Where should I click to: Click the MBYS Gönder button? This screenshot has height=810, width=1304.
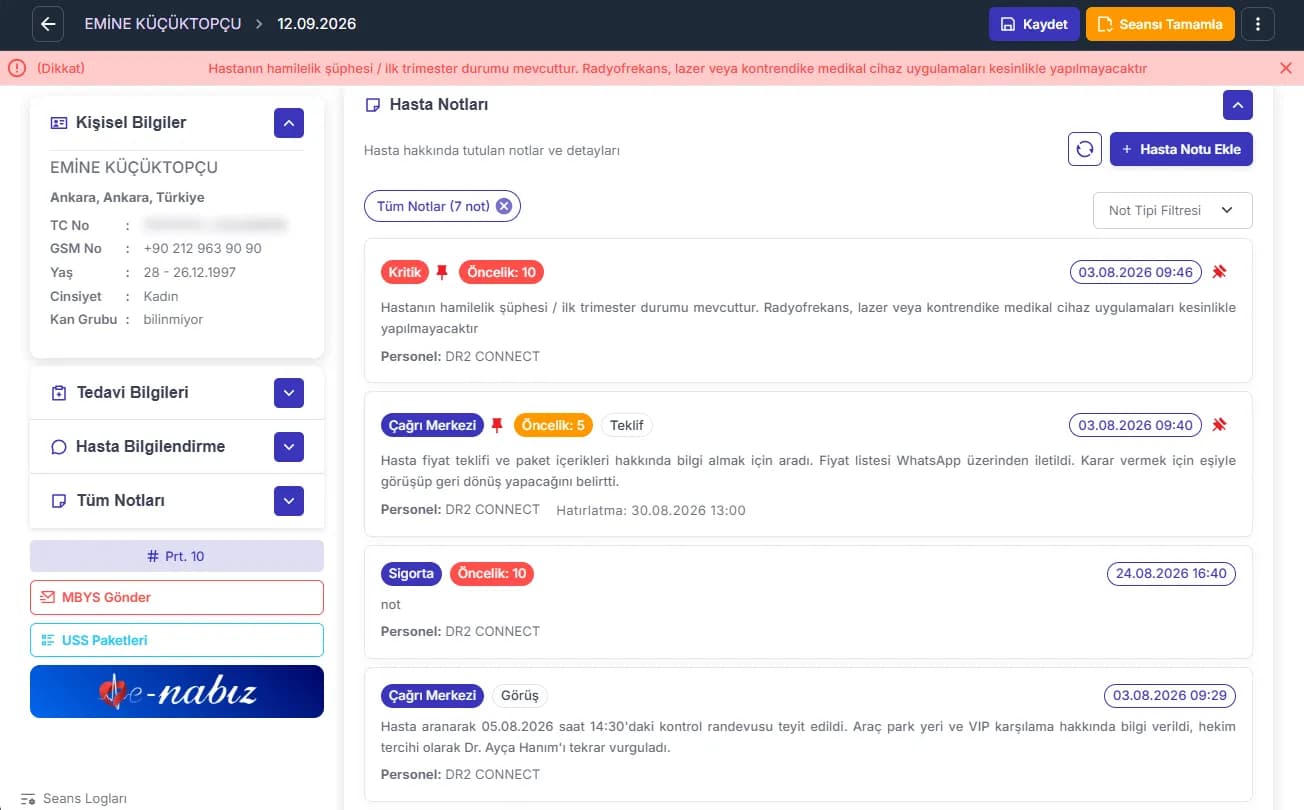tap(177, 597)
